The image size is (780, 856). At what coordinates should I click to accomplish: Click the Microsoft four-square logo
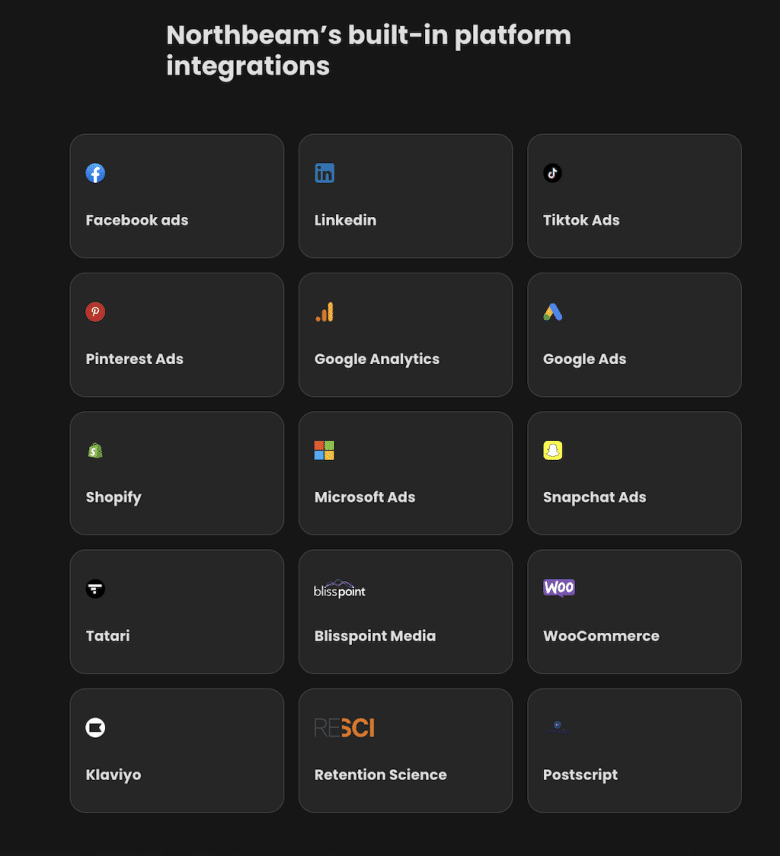pos(324,450)
